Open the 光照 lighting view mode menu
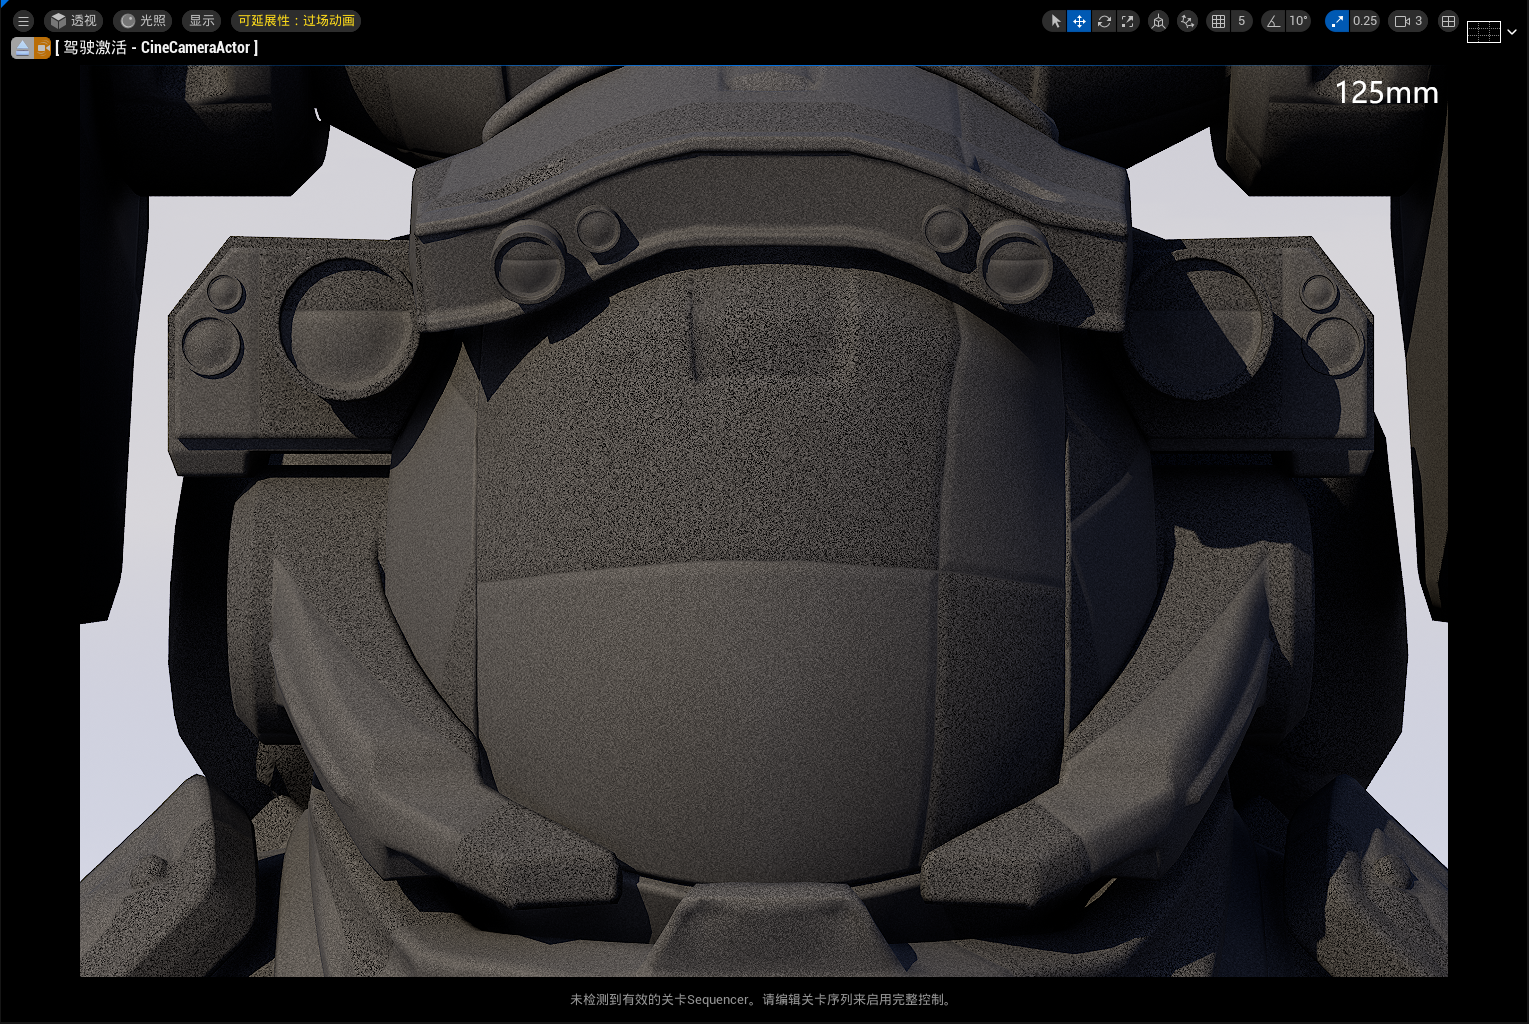 (x=143, y=21)
